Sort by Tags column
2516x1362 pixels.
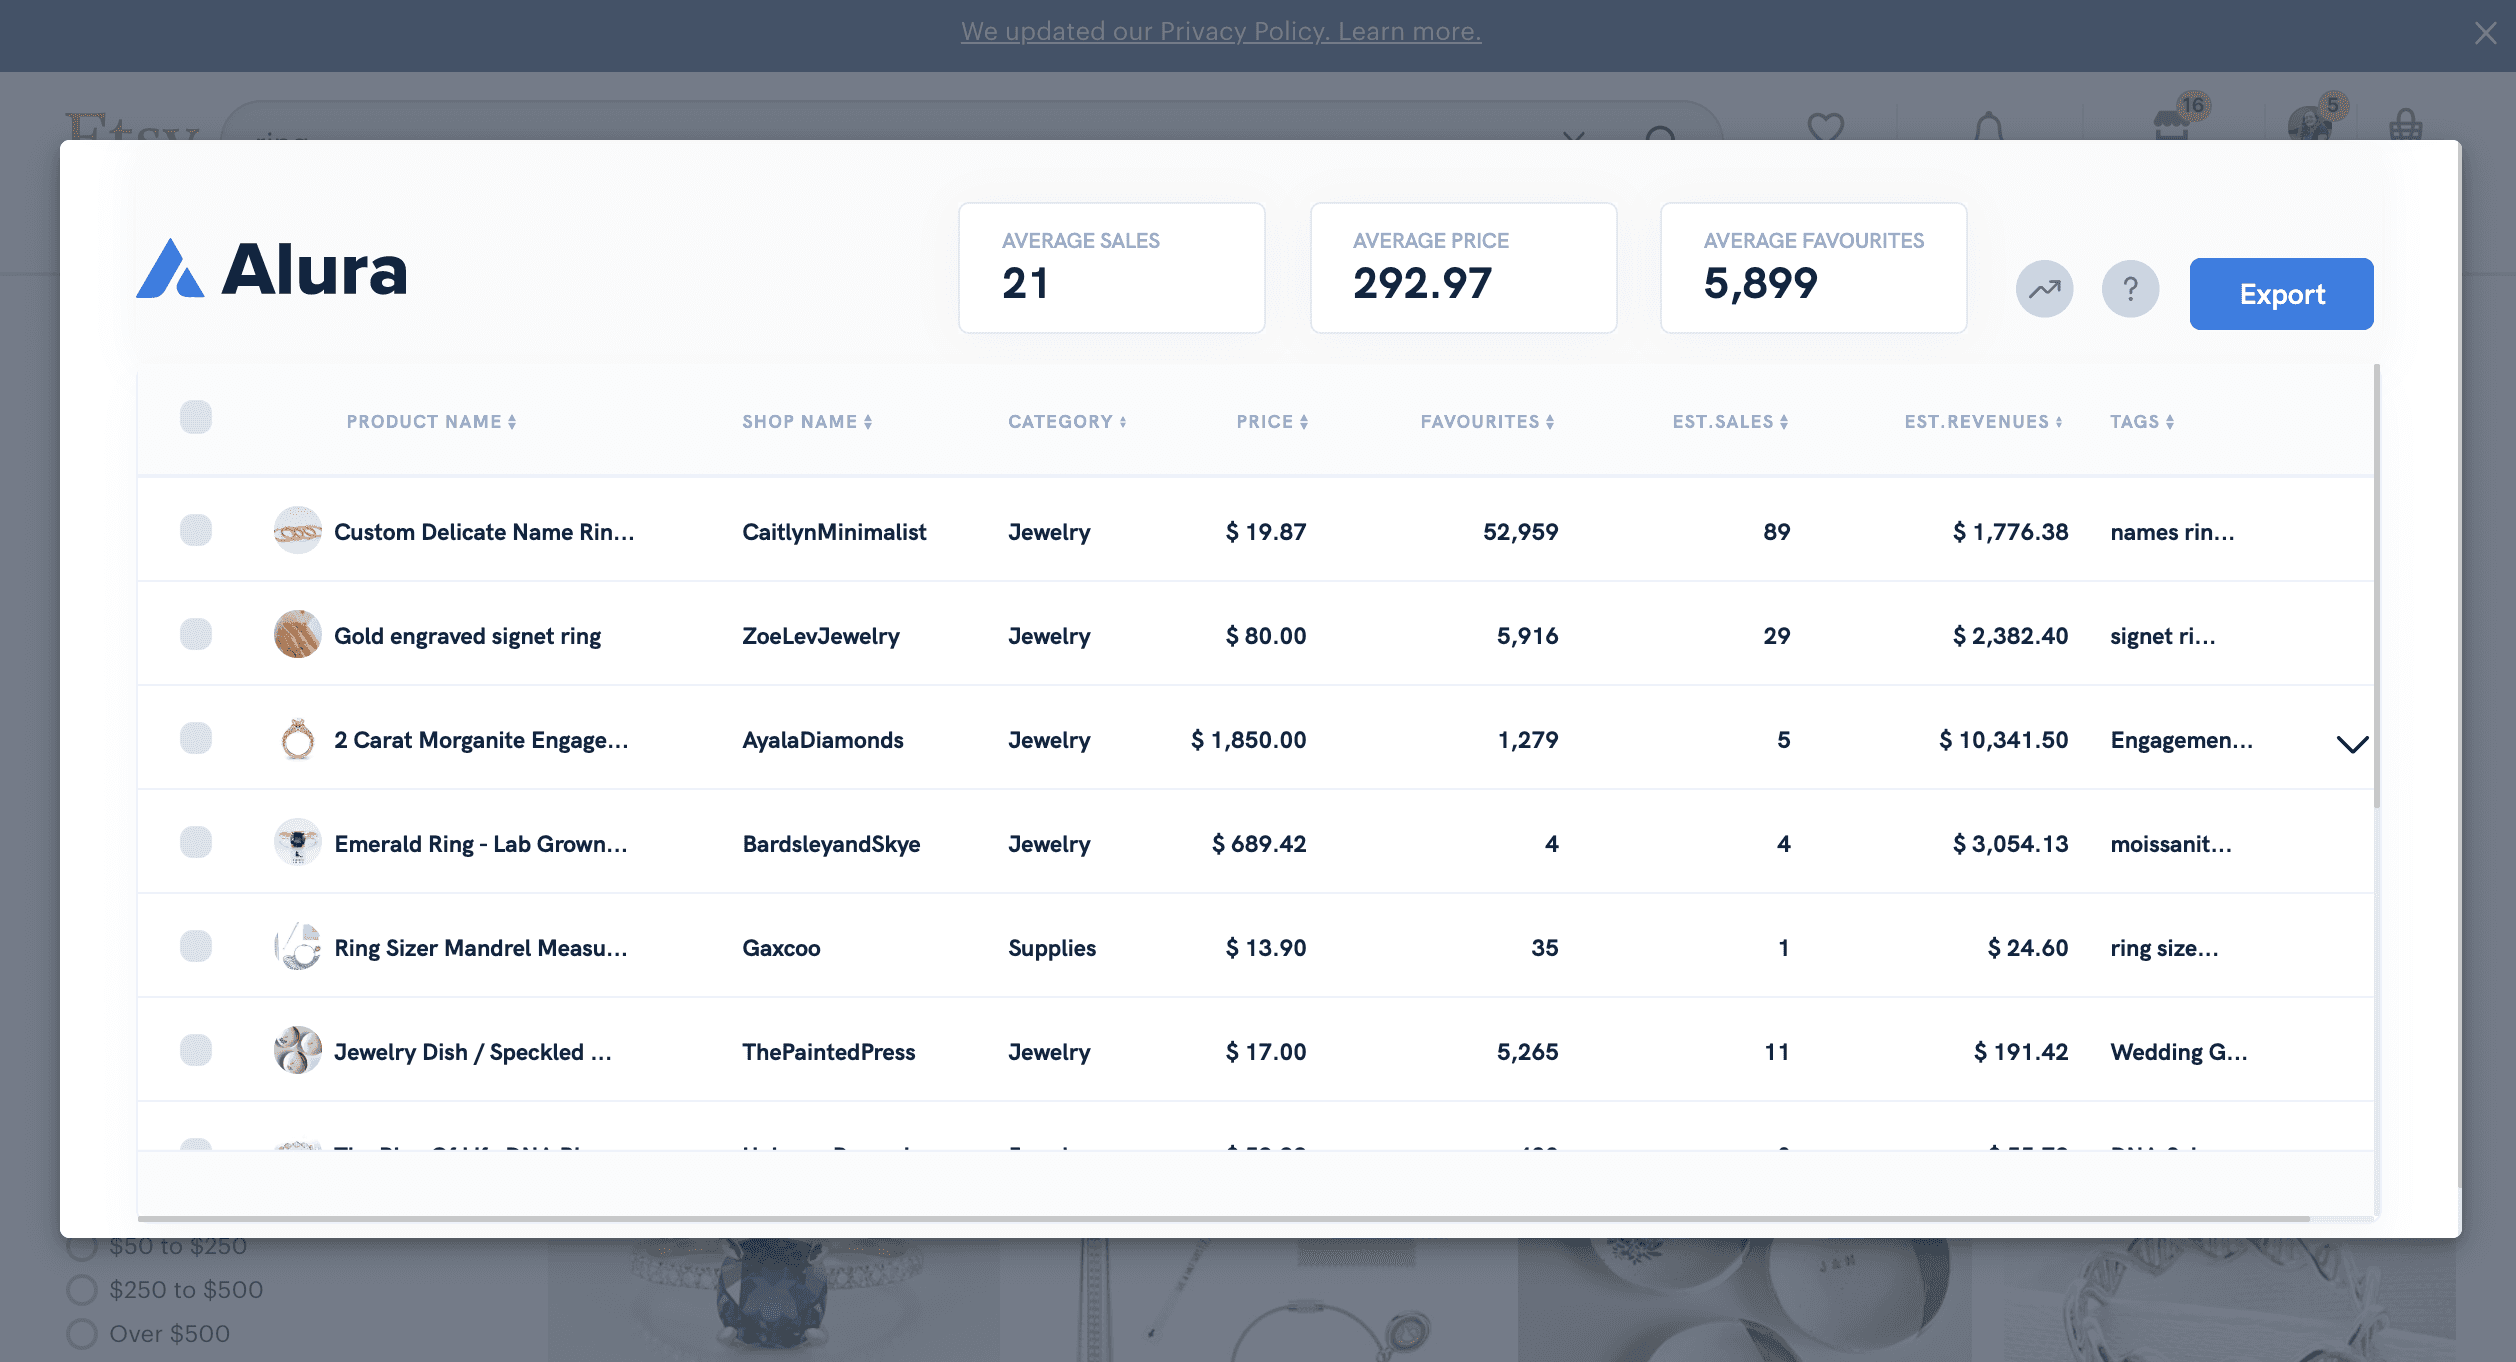2142,422
